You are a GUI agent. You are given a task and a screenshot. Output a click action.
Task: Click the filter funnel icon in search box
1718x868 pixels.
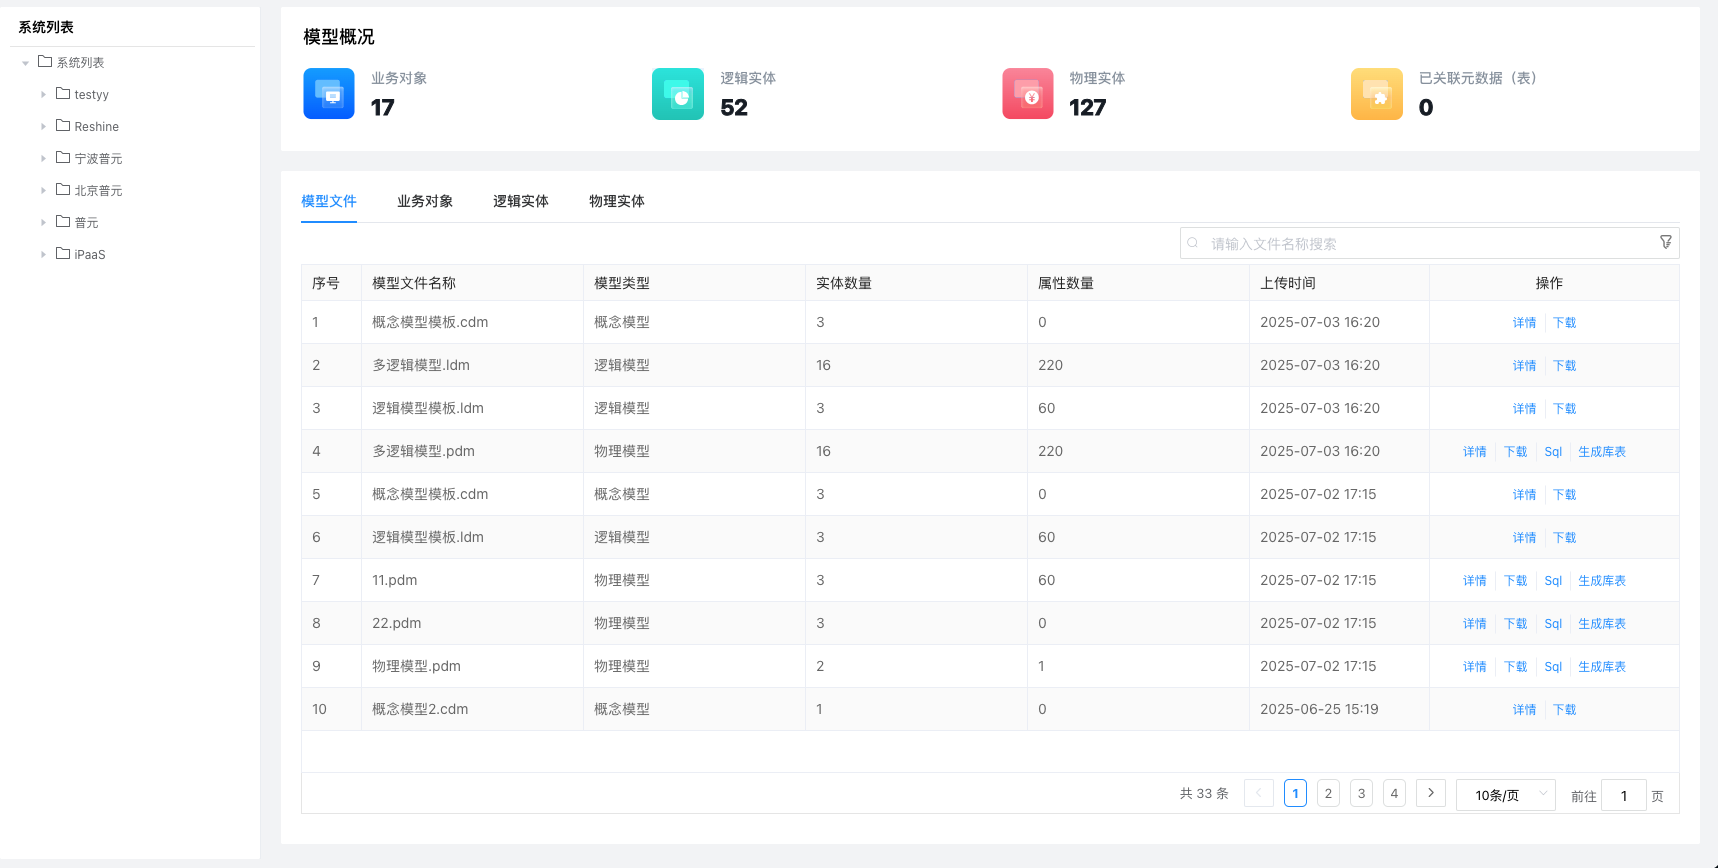[1665, 242]
